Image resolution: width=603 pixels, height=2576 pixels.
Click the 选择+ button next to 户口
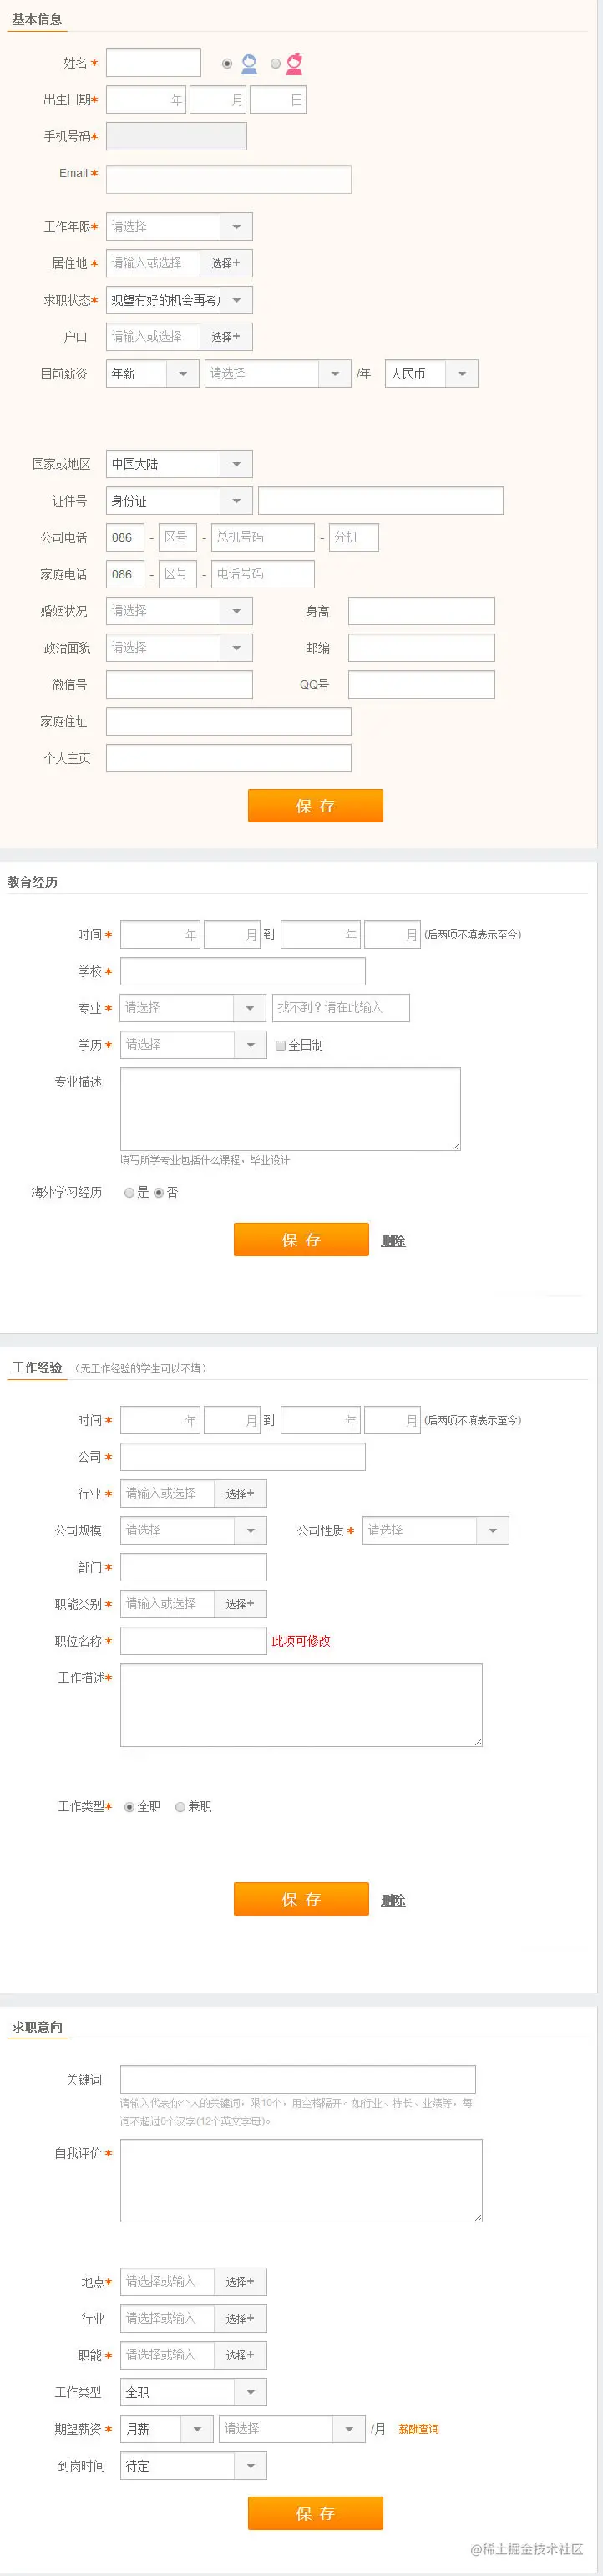click(226, 336)
